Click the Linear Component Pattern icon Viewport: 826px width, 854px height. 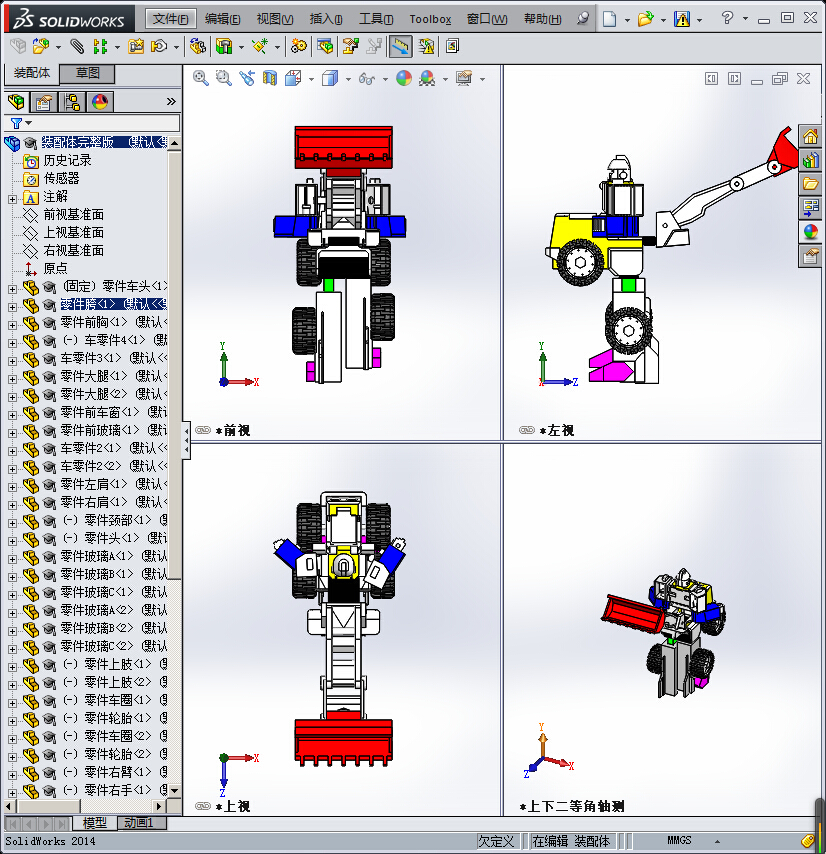(x=100, y=46)
